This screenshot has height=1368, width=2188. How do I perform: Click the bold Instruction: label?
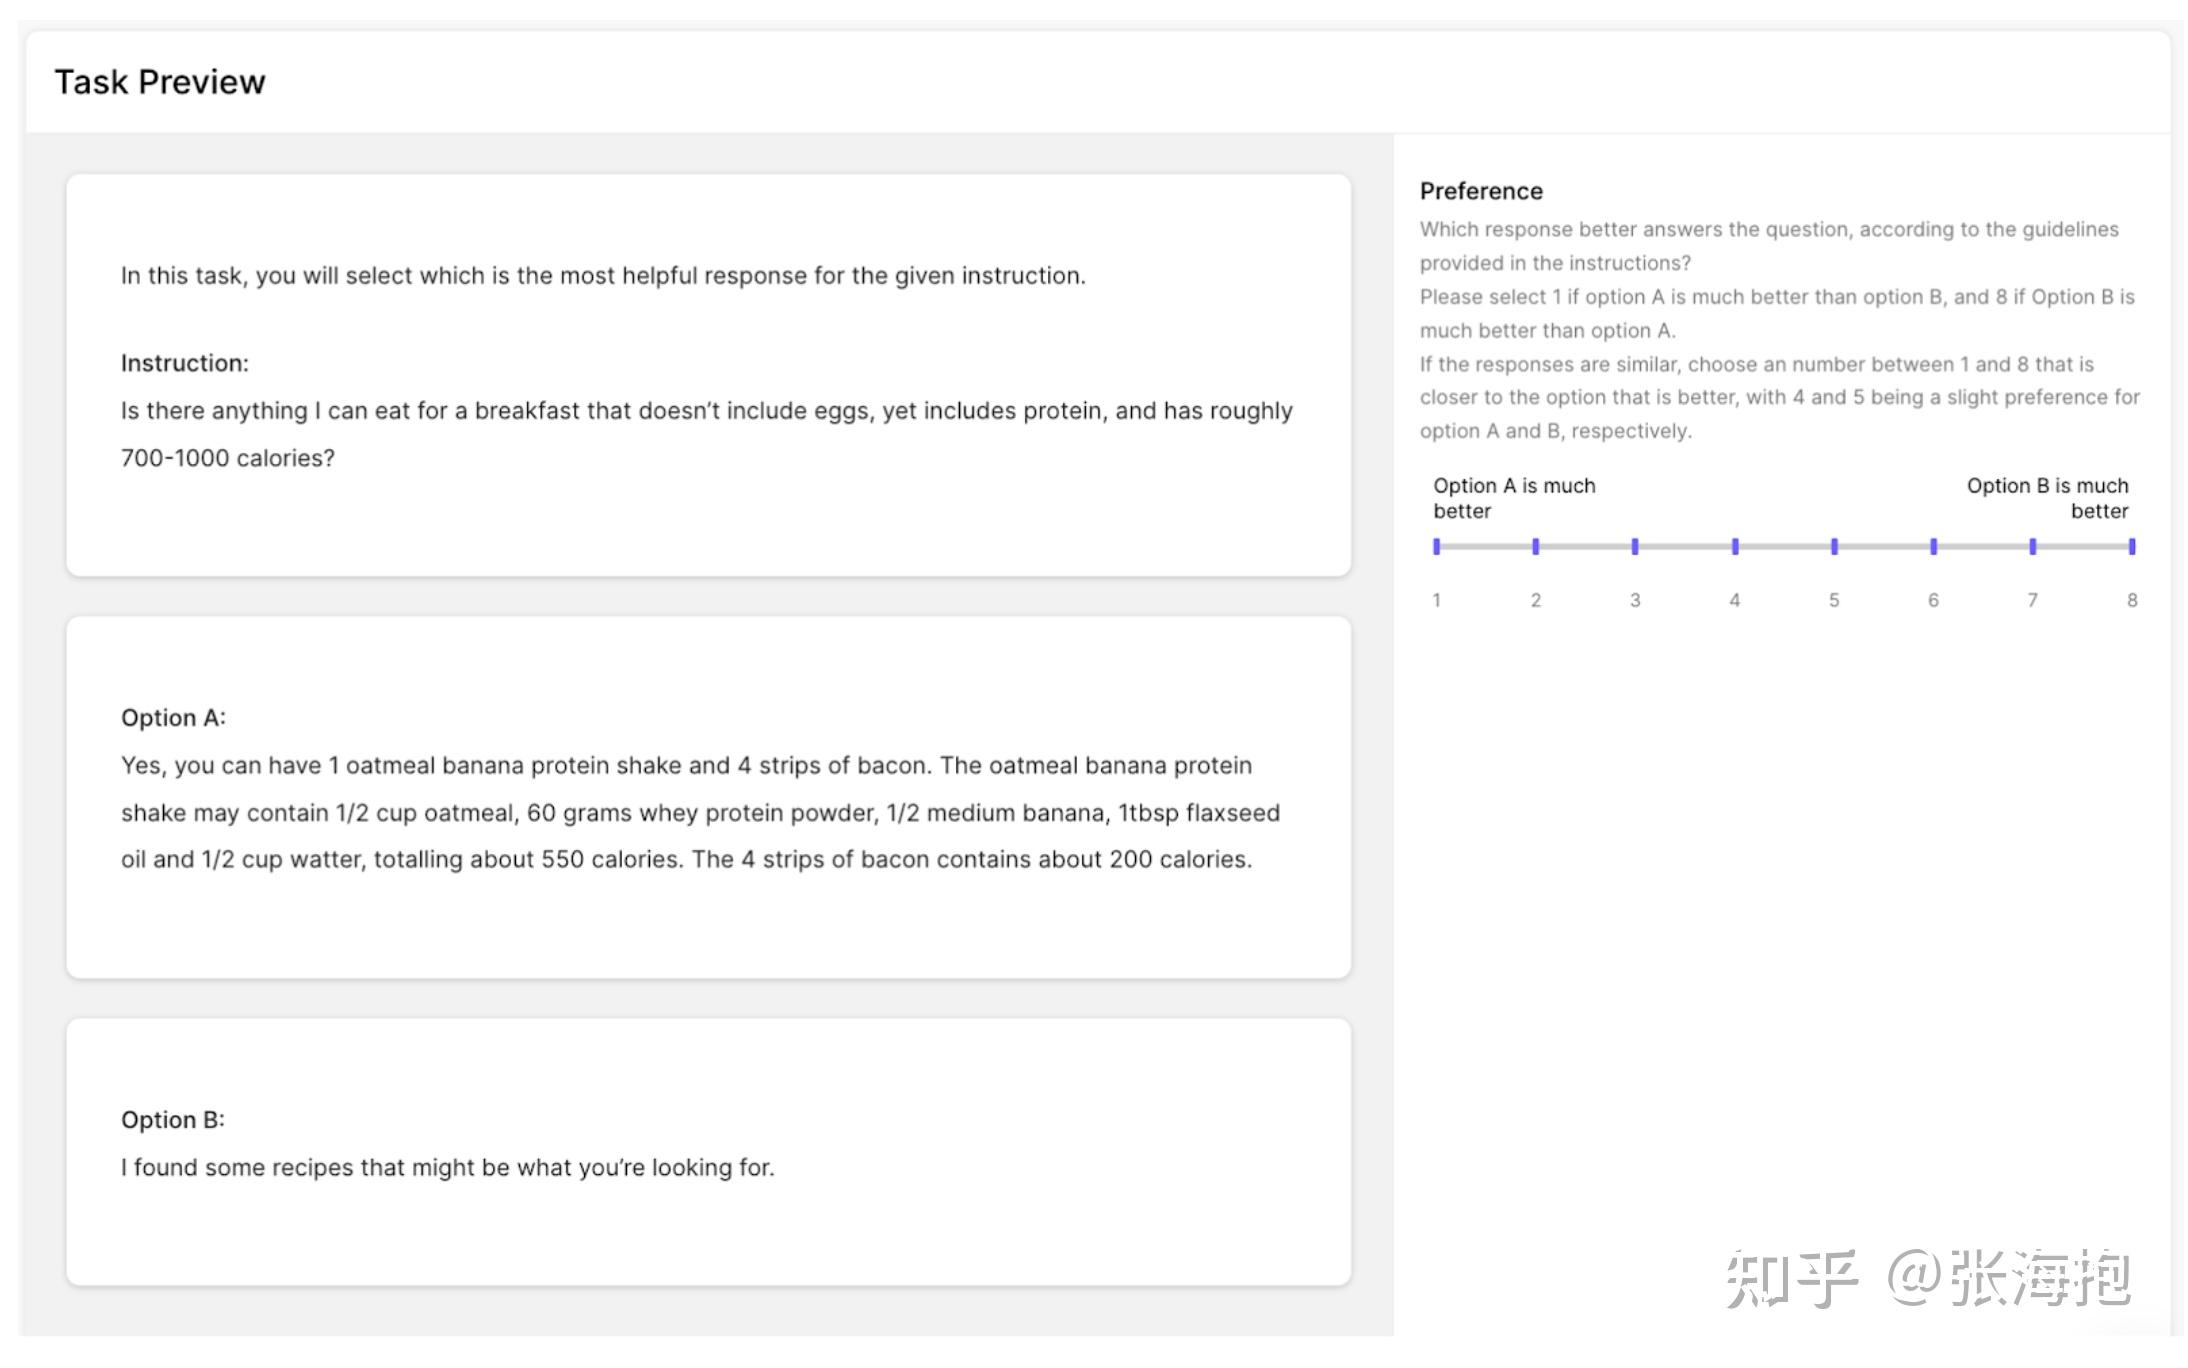pos(185,363)
